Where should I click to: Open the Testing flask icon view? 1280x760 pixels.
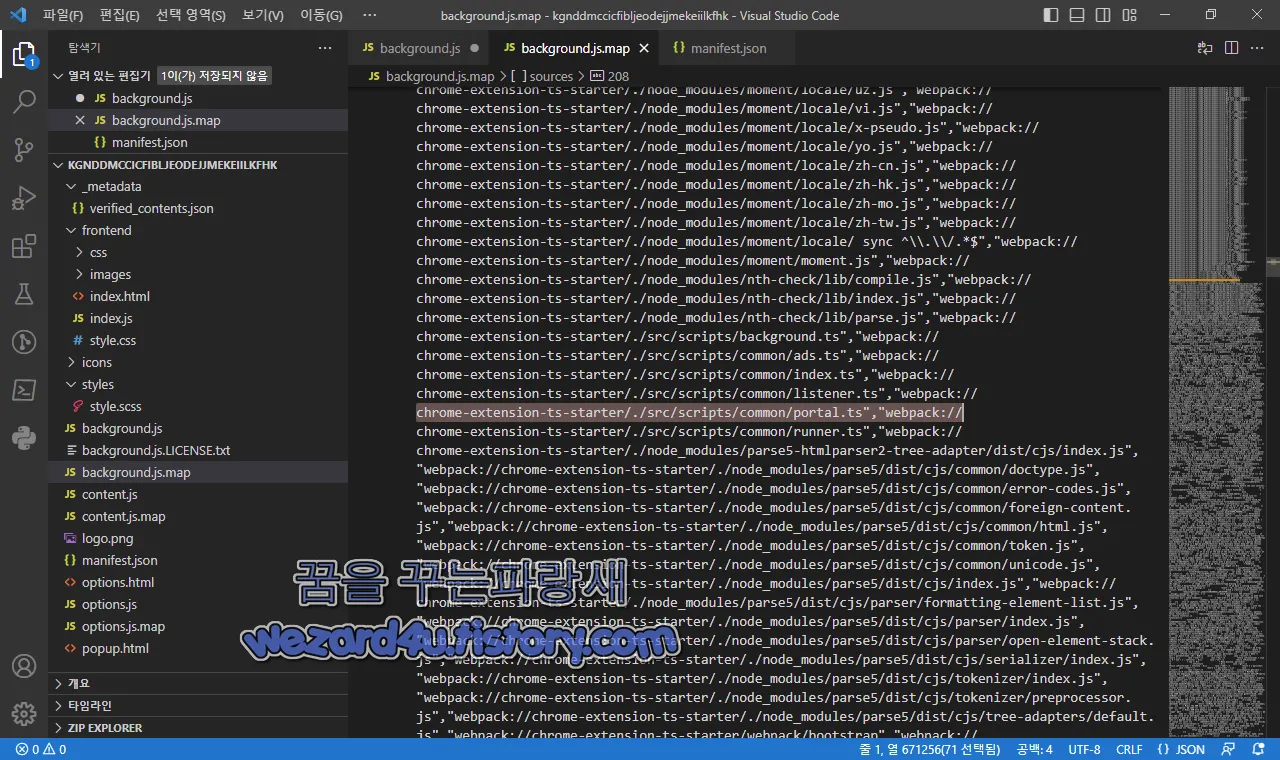point(24,294)
